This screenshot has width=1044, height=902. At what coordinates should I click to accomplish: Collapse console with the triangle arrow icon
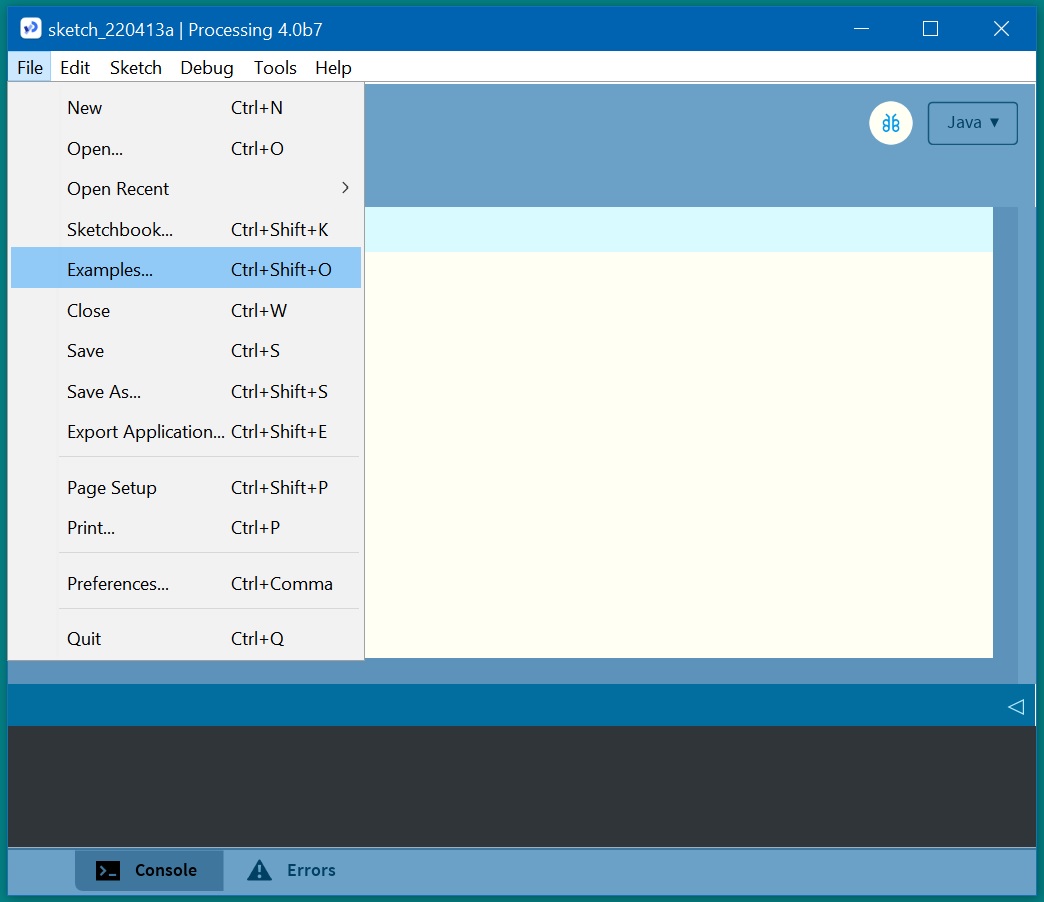click(x=1015, y=707)
